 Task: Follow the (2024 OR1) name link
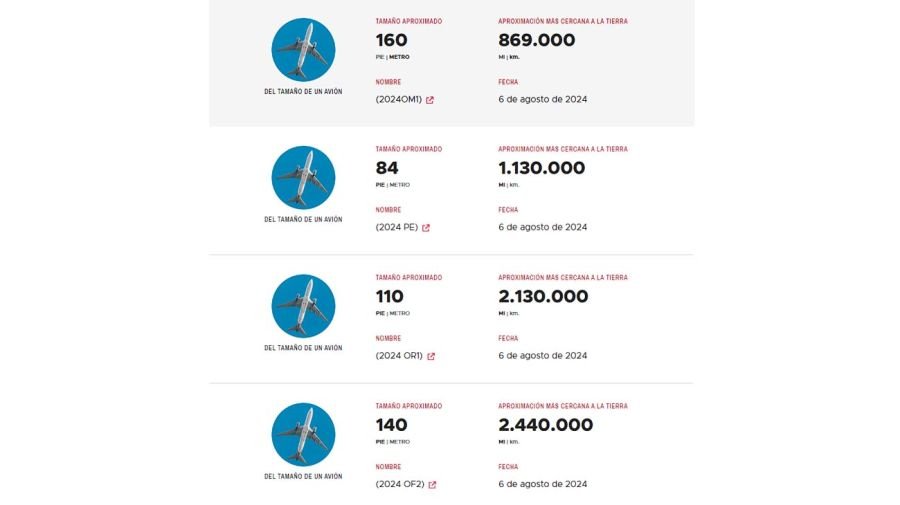pos(400,356)
